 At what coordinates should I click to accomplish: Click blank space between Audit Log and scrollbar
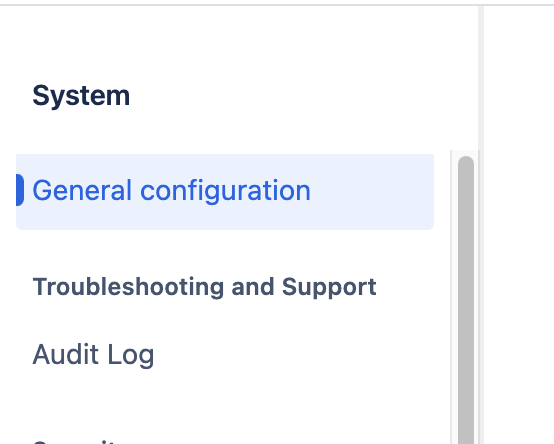[x=300, y=355]
